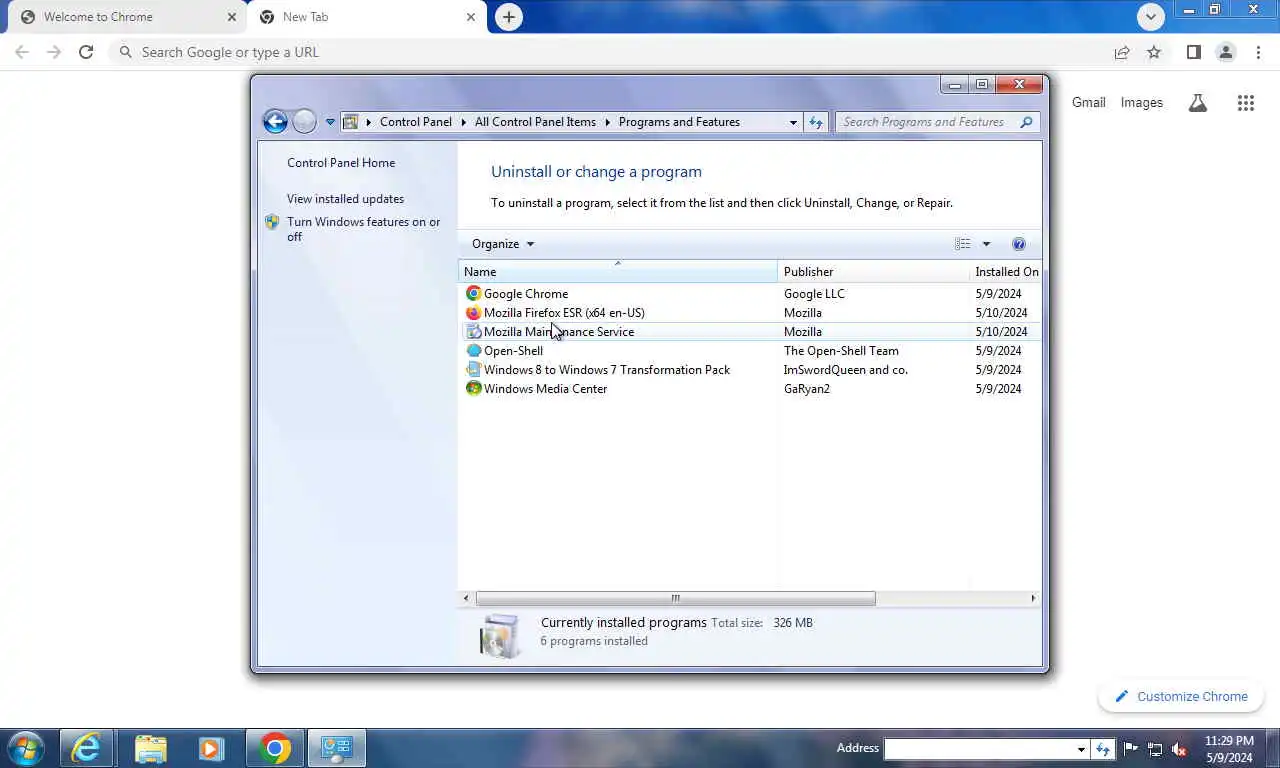Viewport: 1280px width, 768px height.
Task: Bookmark this tab with the star icon
Action: pos(1154,52)
